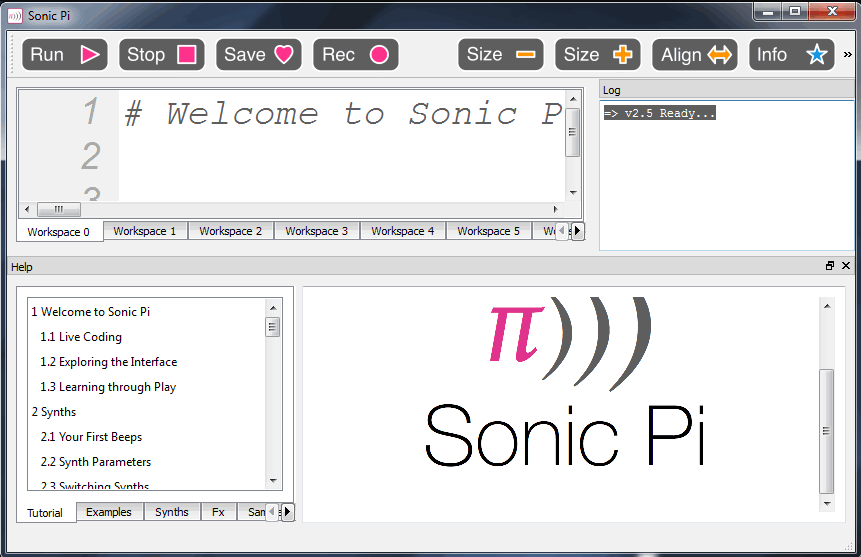
Task: Click the 'v2.5 Ready...' log entry
Action: [659, 113]
